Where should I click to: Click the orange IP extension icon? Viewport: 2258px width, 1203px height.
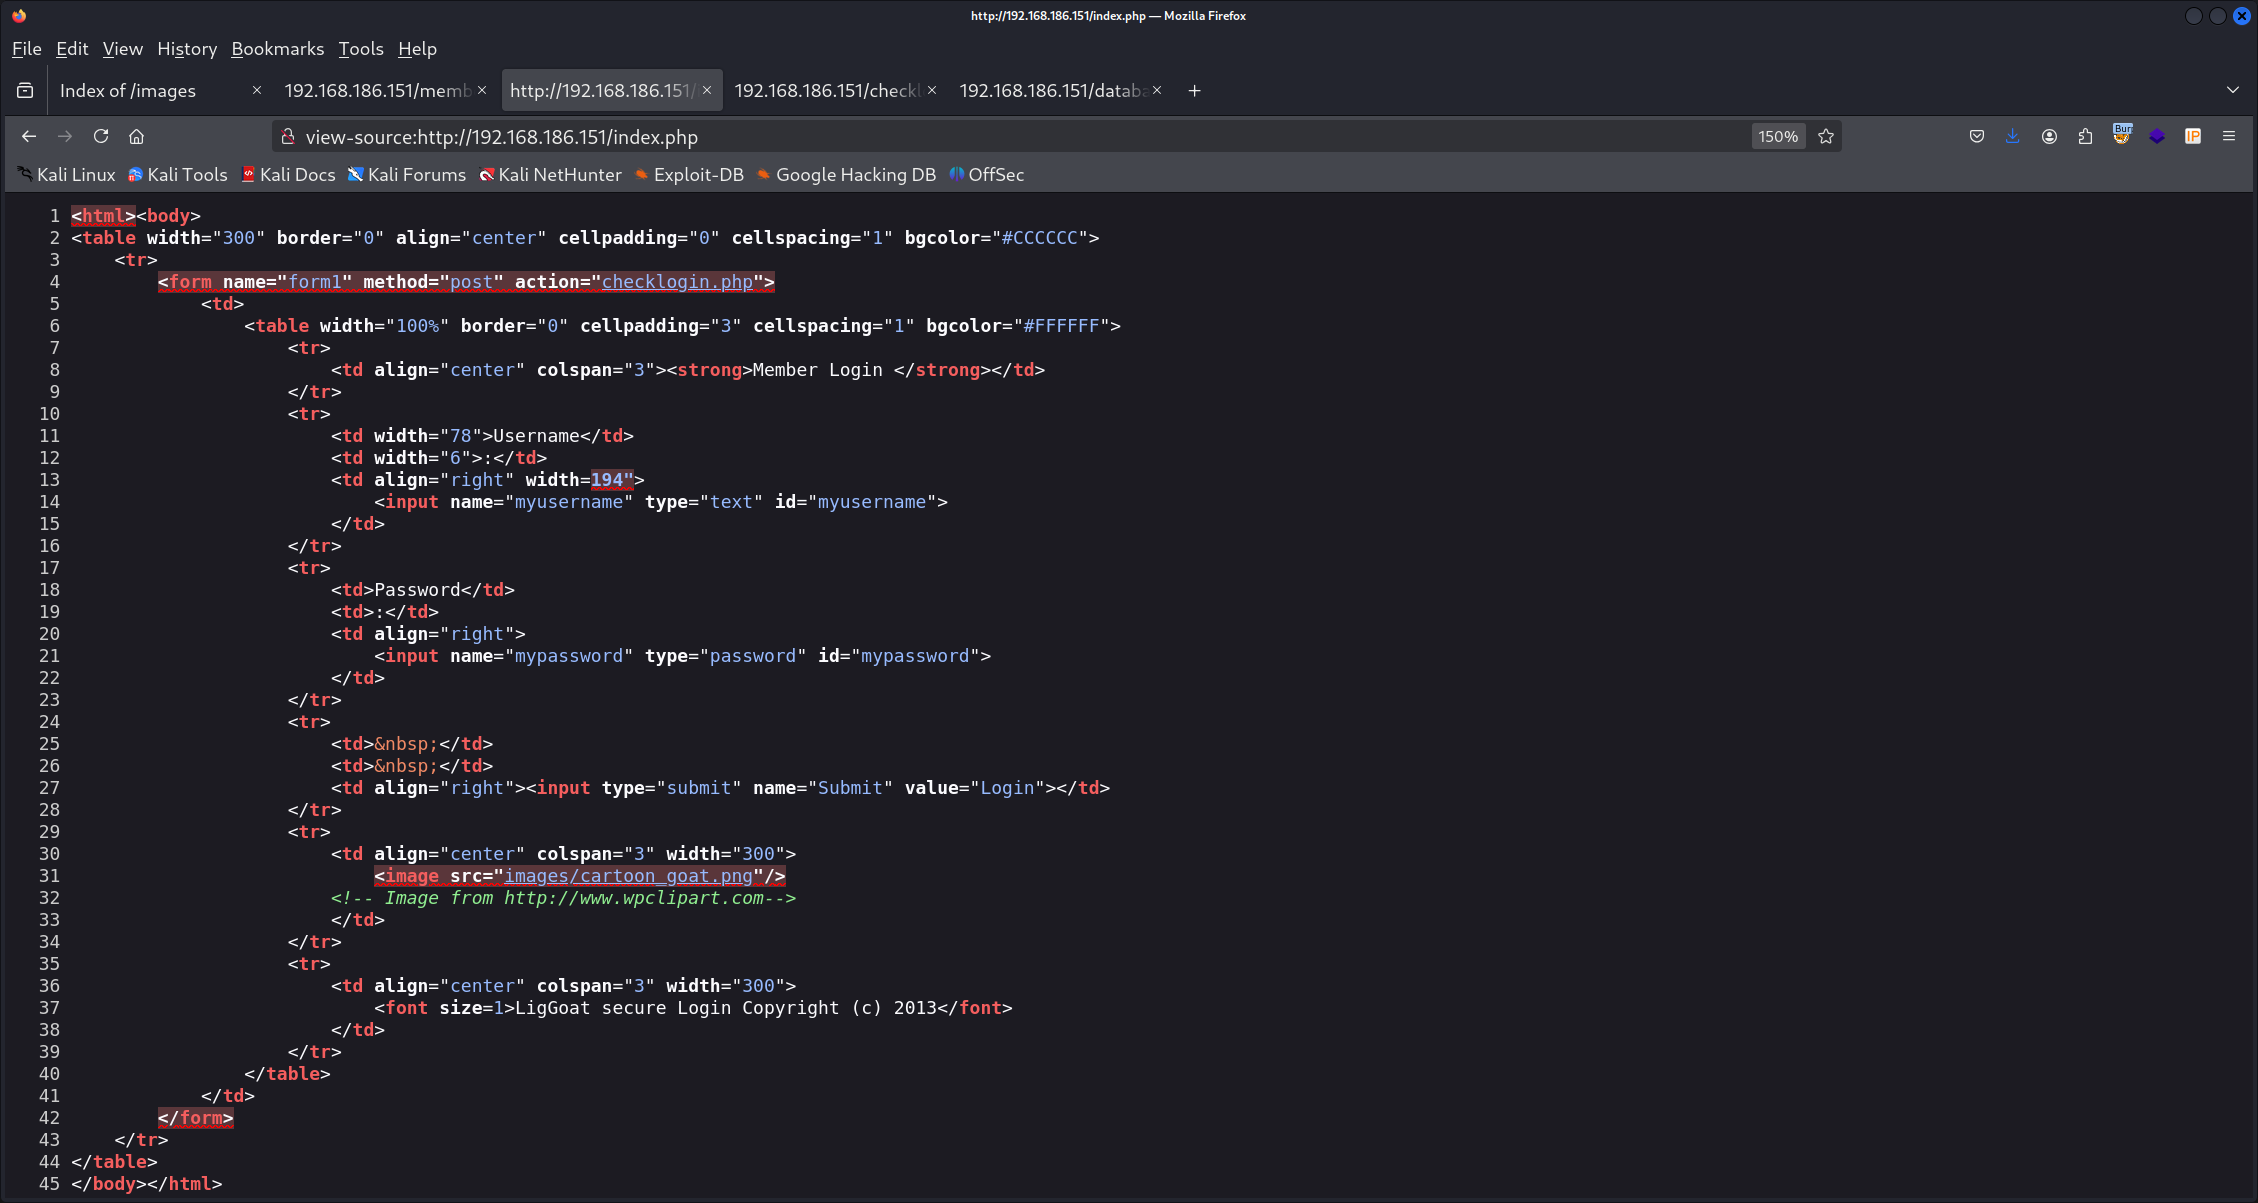click(x=2193, y=136)
